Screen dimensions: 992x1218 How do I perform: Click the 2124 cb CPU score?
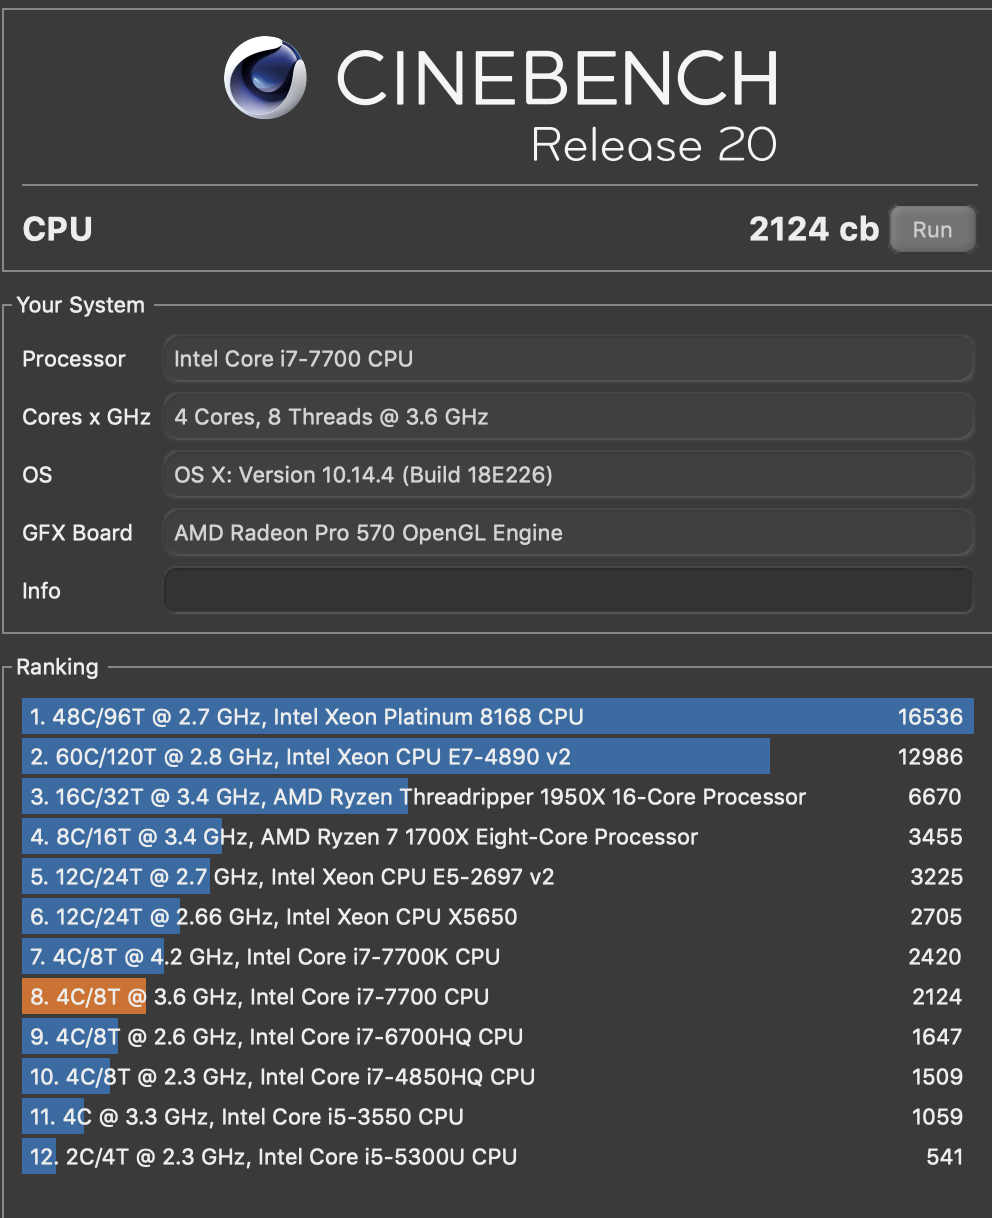pyautogui.click(x=813, y=230)
